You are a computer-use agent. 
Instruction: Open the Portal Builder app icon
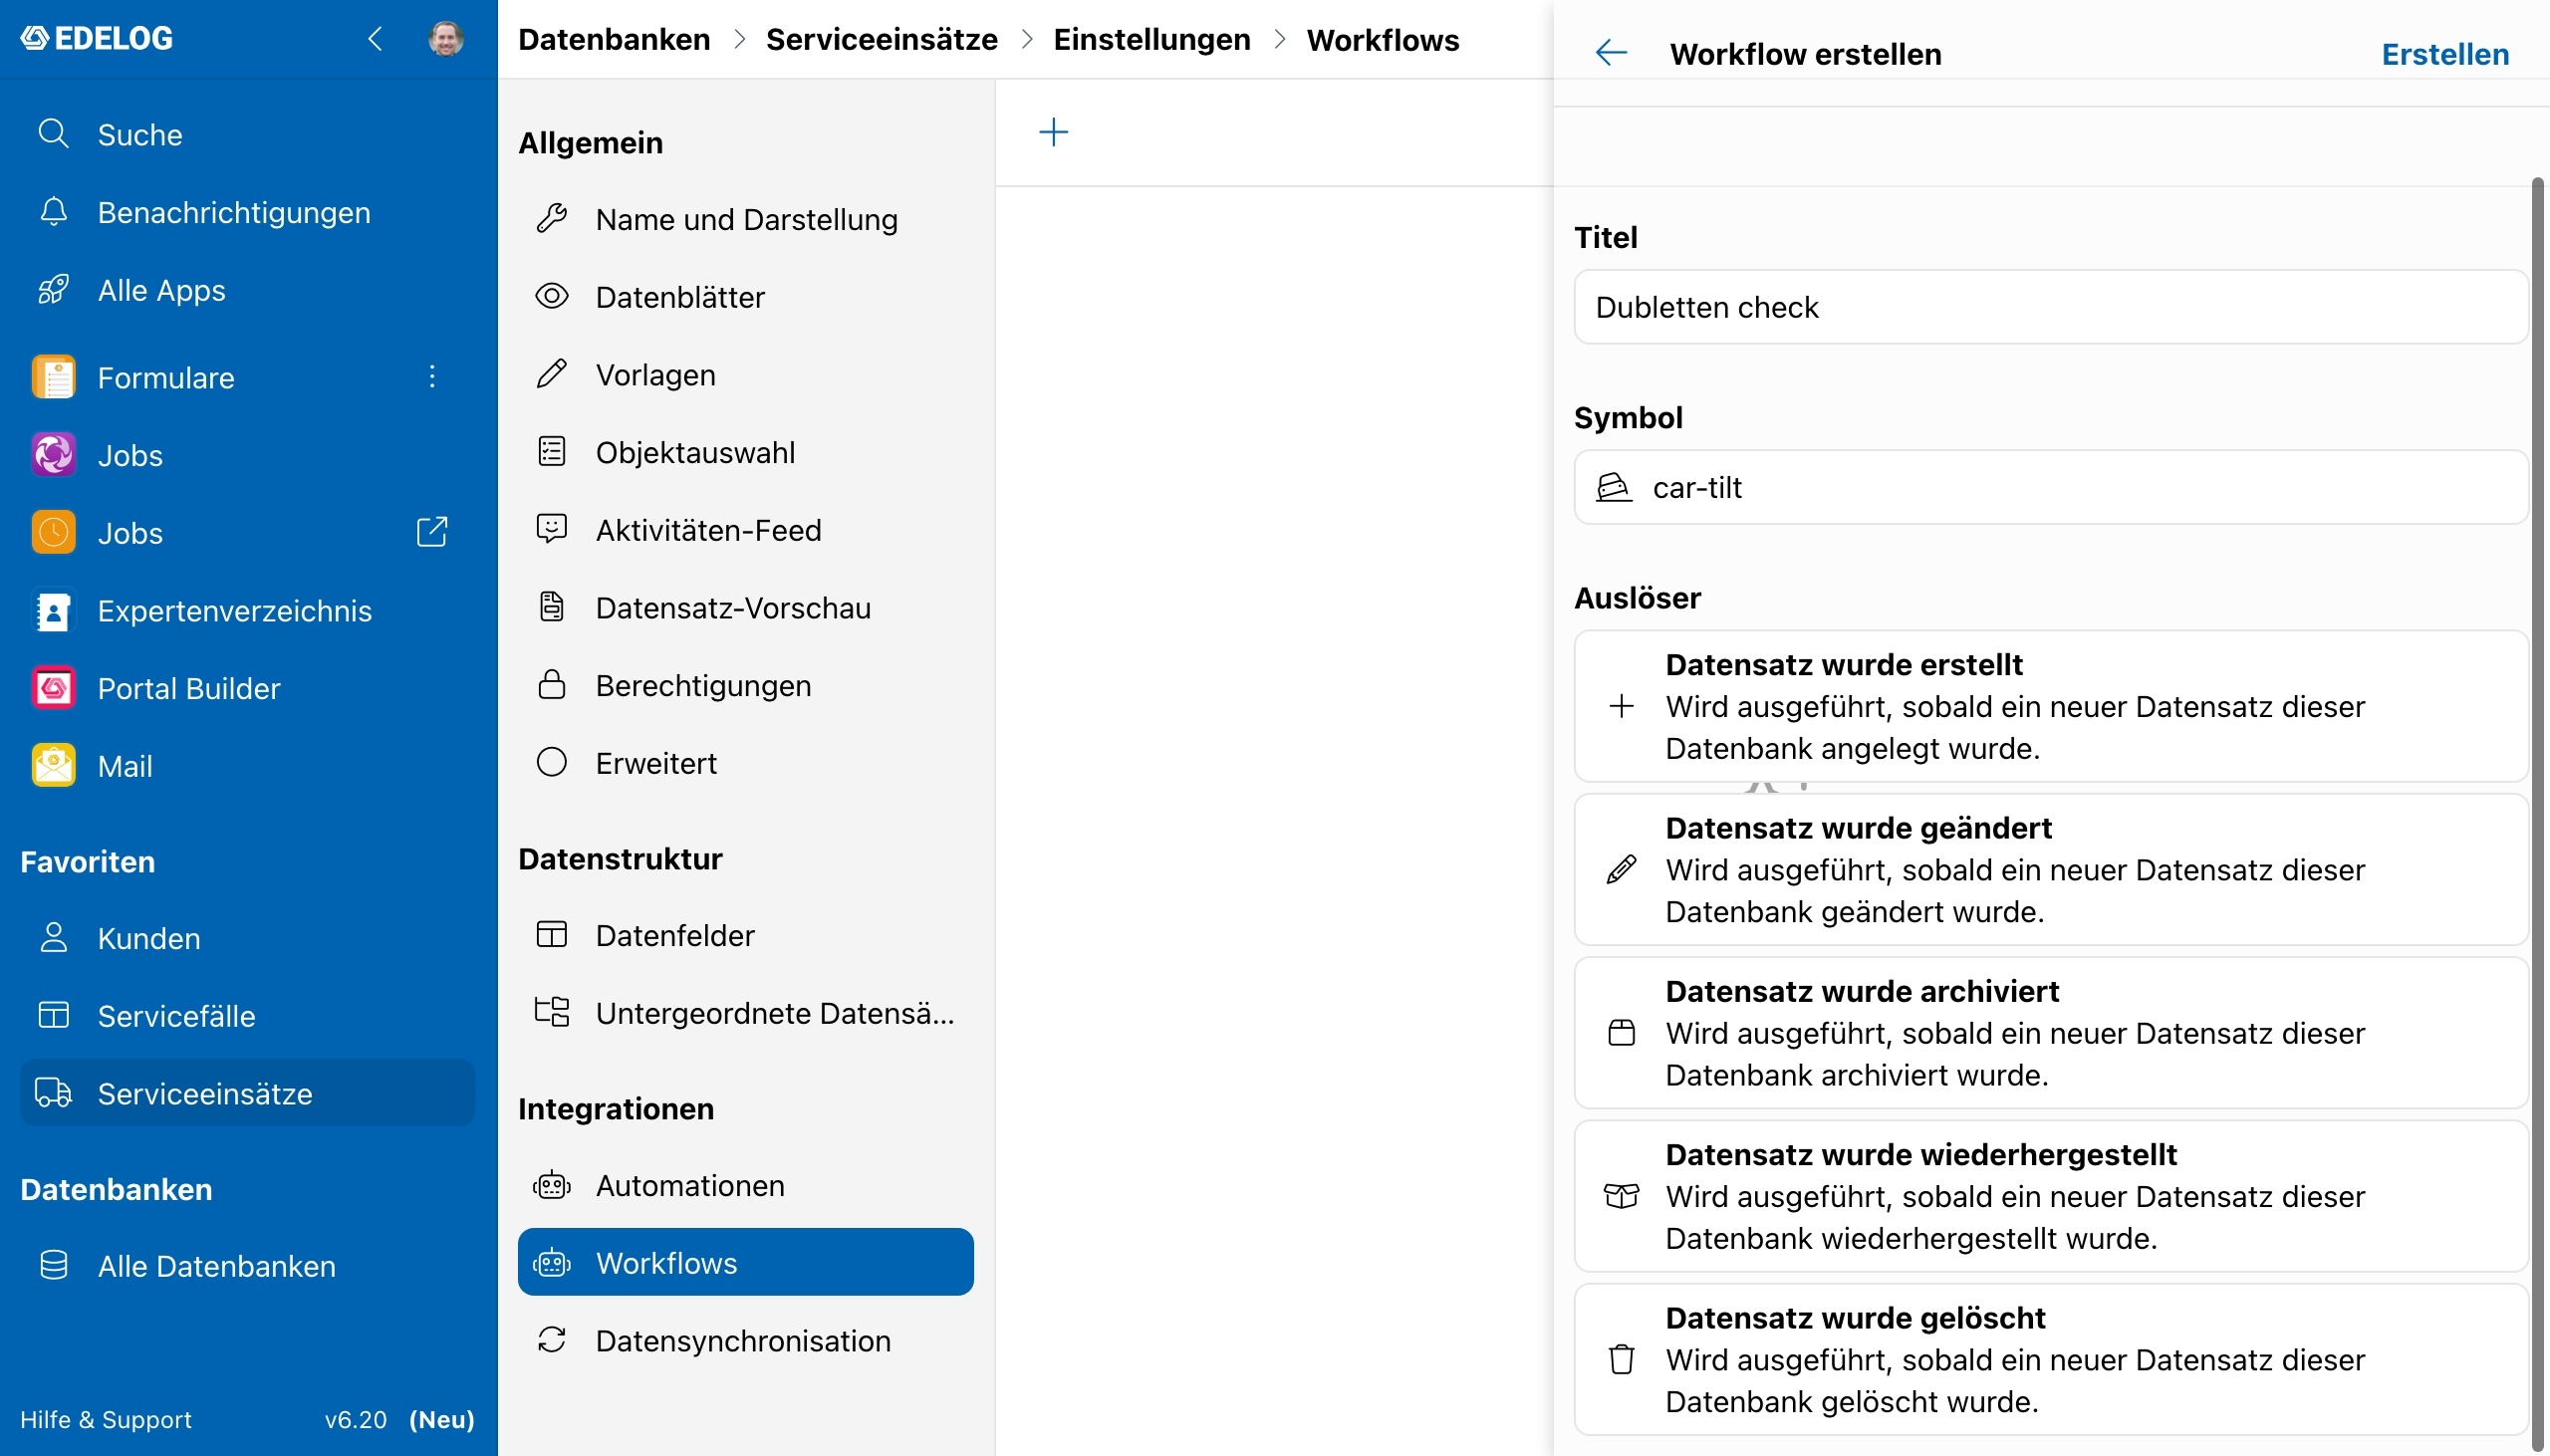53,688
